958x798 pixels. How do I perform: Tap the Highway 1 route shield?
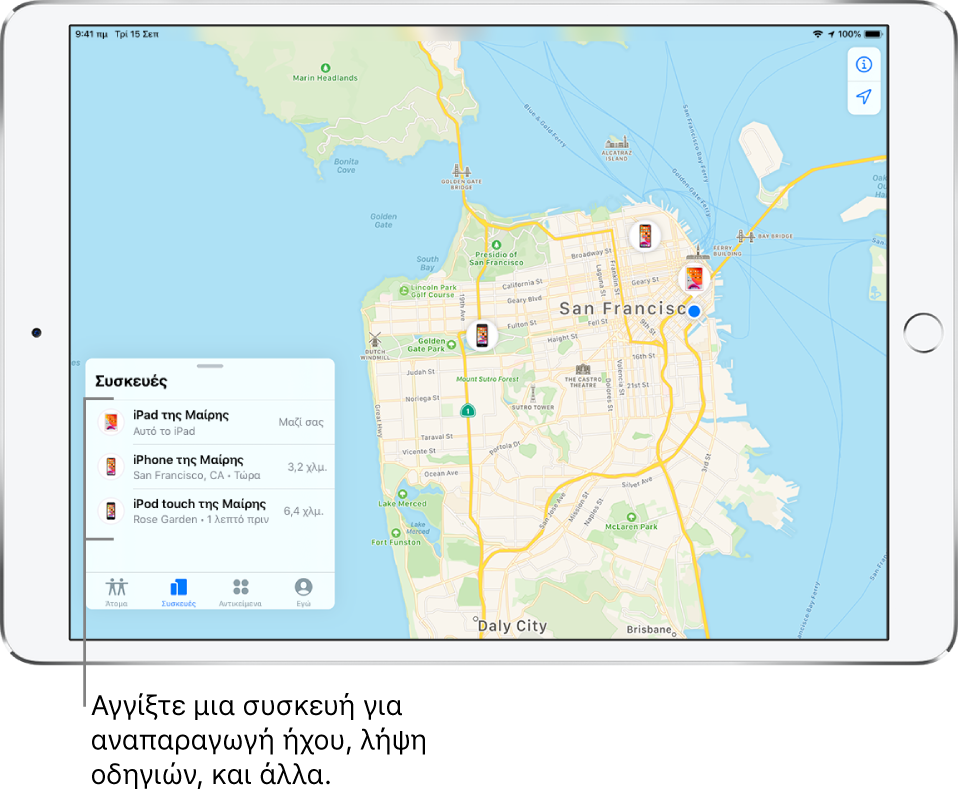click(467, 411)
